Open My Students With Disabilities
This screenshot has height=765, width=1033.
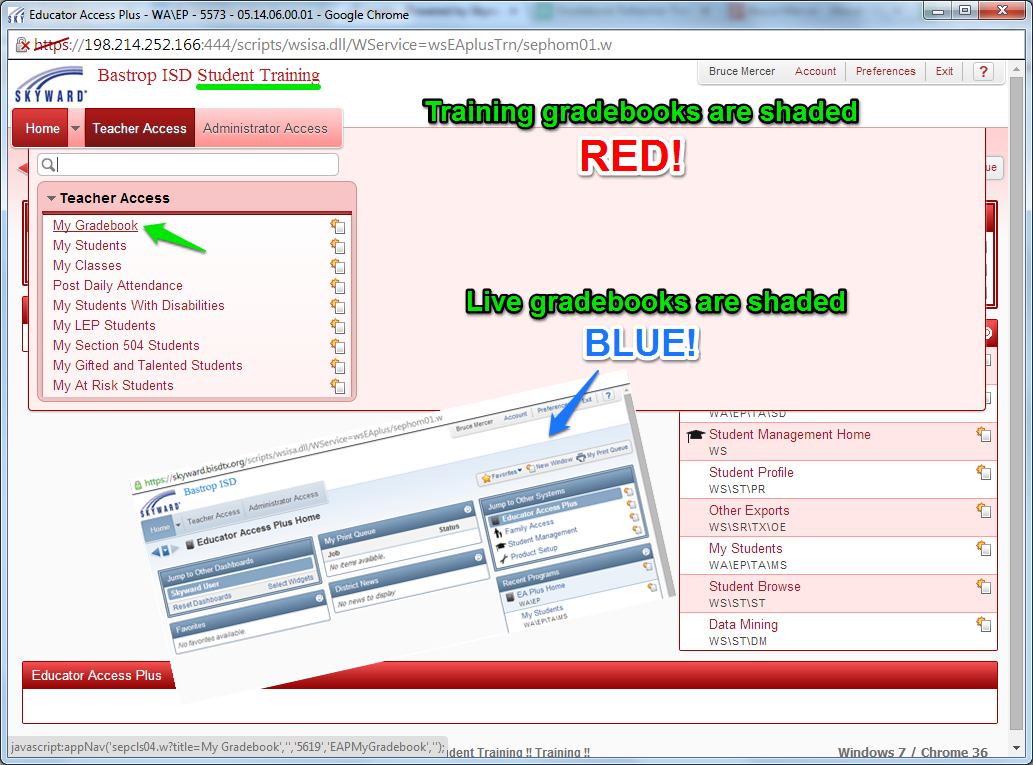point(138,305)
